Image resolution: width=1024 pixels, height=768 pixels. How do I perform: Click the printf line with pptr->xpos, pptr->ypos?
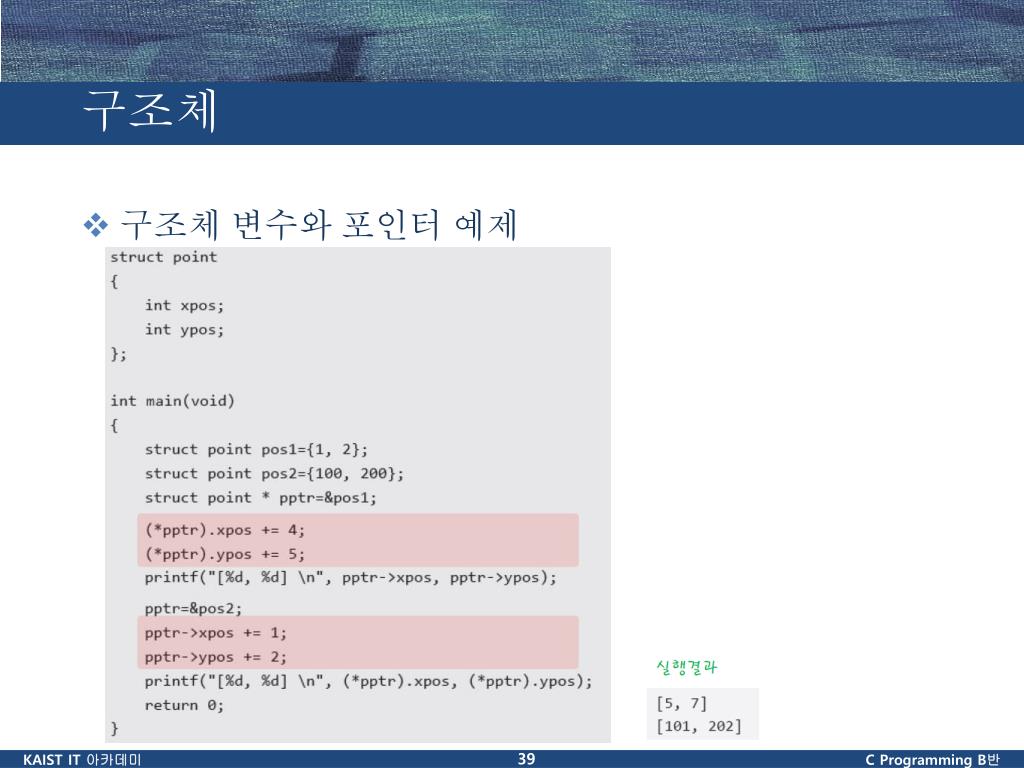pos(351,578)
